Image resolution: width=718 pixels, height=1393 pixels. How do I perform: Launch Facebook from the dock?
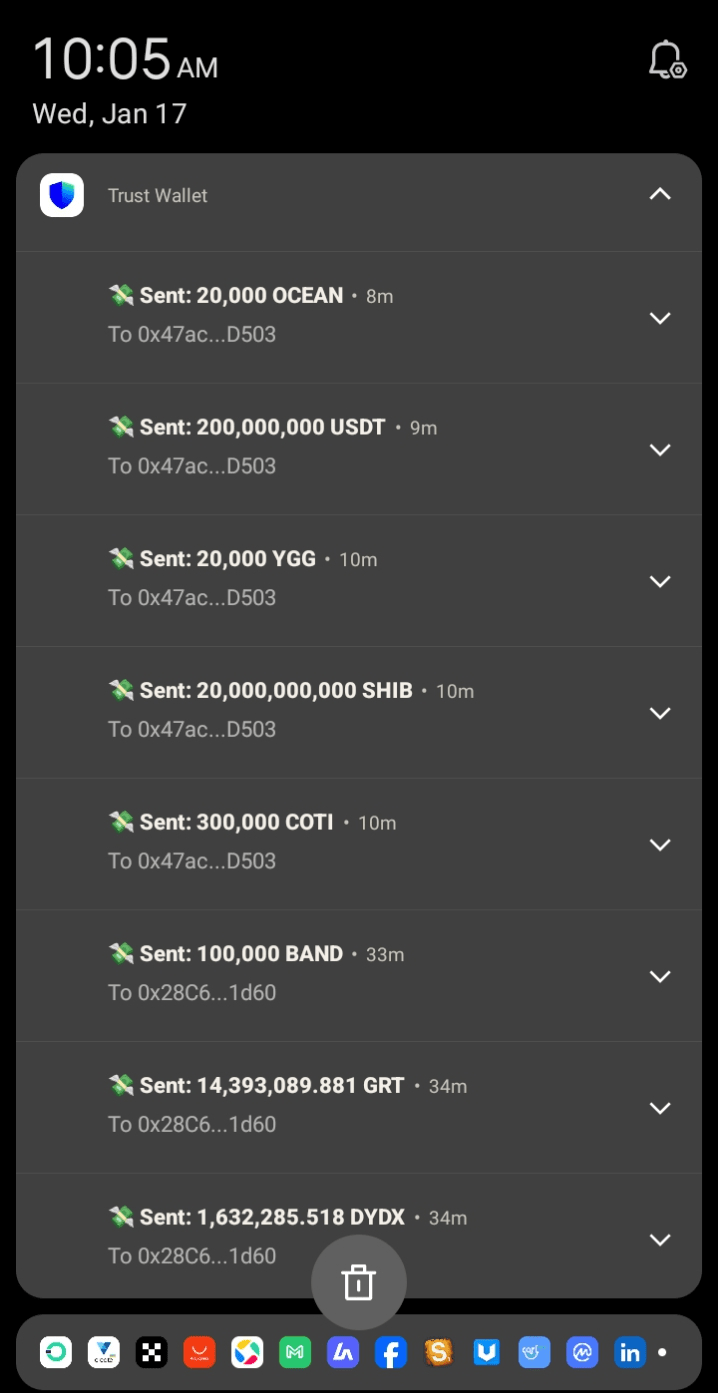[391, 1352]
